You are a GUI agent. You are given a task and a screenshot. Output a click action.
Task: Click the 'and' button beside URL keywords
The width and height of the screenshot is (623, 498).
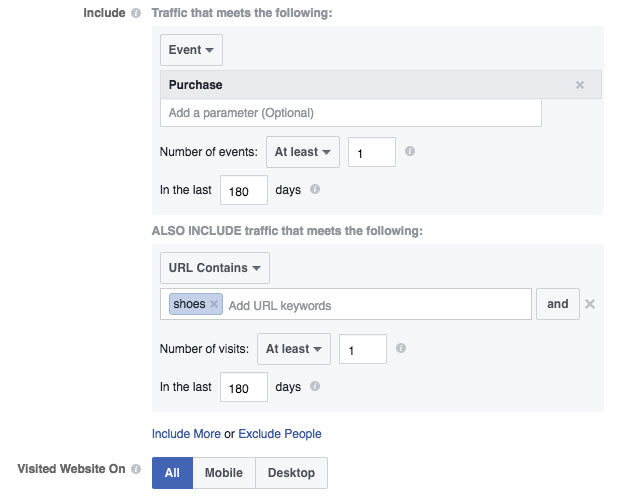coord(557,304)
